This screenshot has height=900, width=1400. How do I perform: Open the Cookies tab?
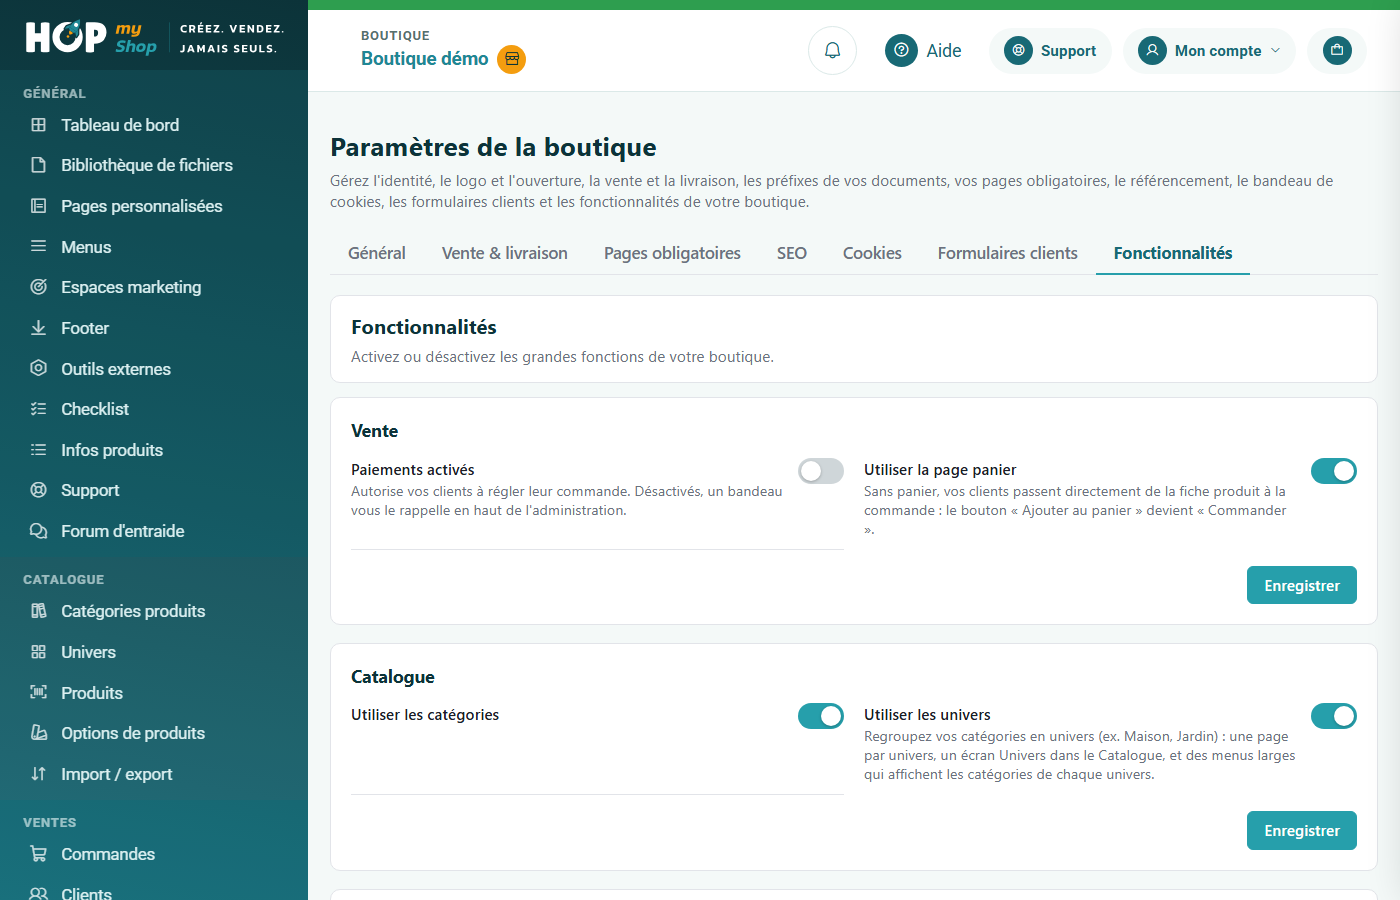[872, 253]
